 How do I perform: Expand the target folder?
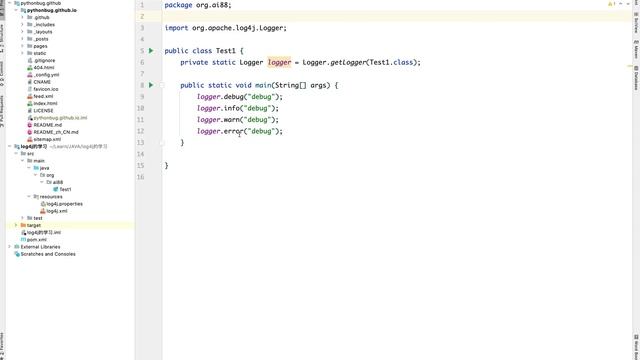pos(16,225)
